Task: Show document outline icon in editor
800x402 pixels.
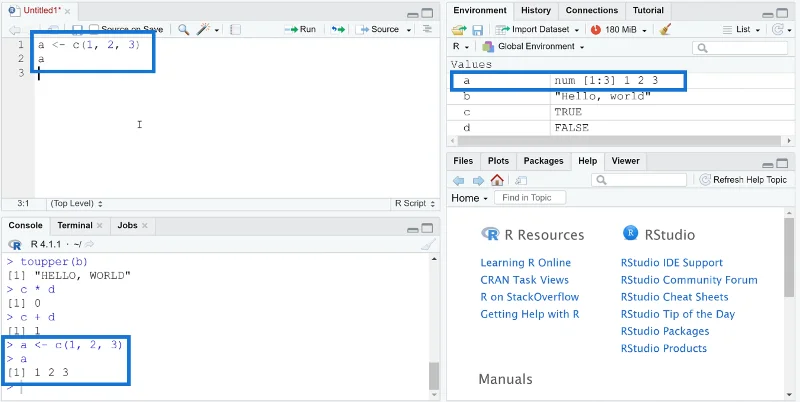Action: pyautogui.click(x=428, y=30)
